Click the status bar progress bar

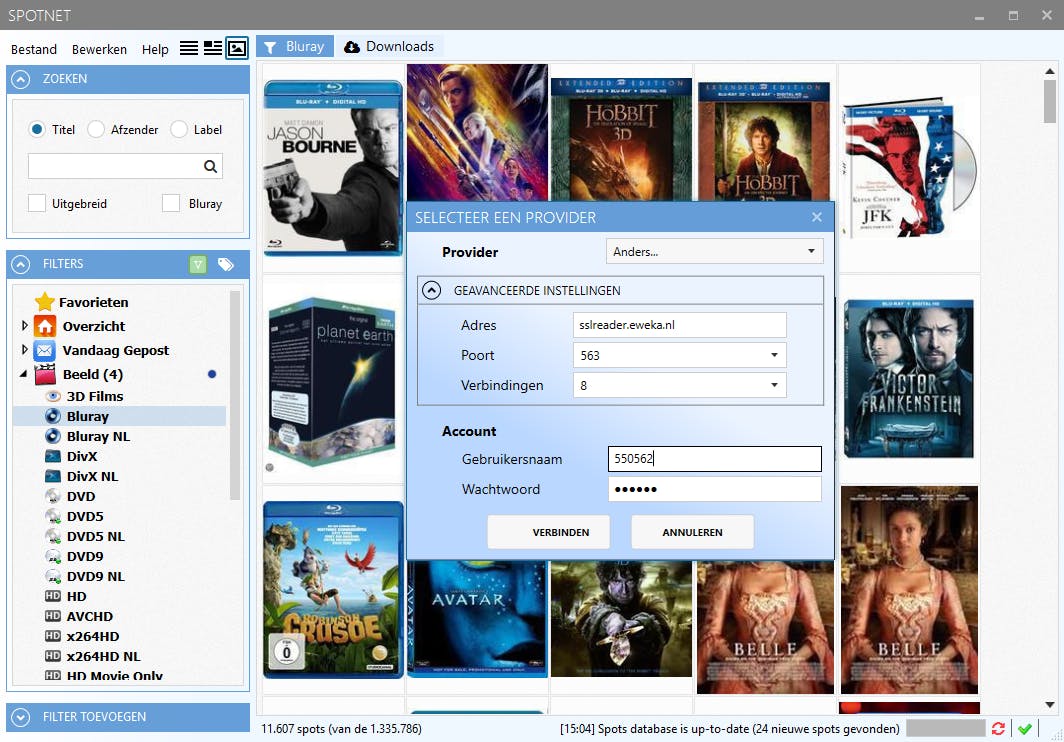945,728
